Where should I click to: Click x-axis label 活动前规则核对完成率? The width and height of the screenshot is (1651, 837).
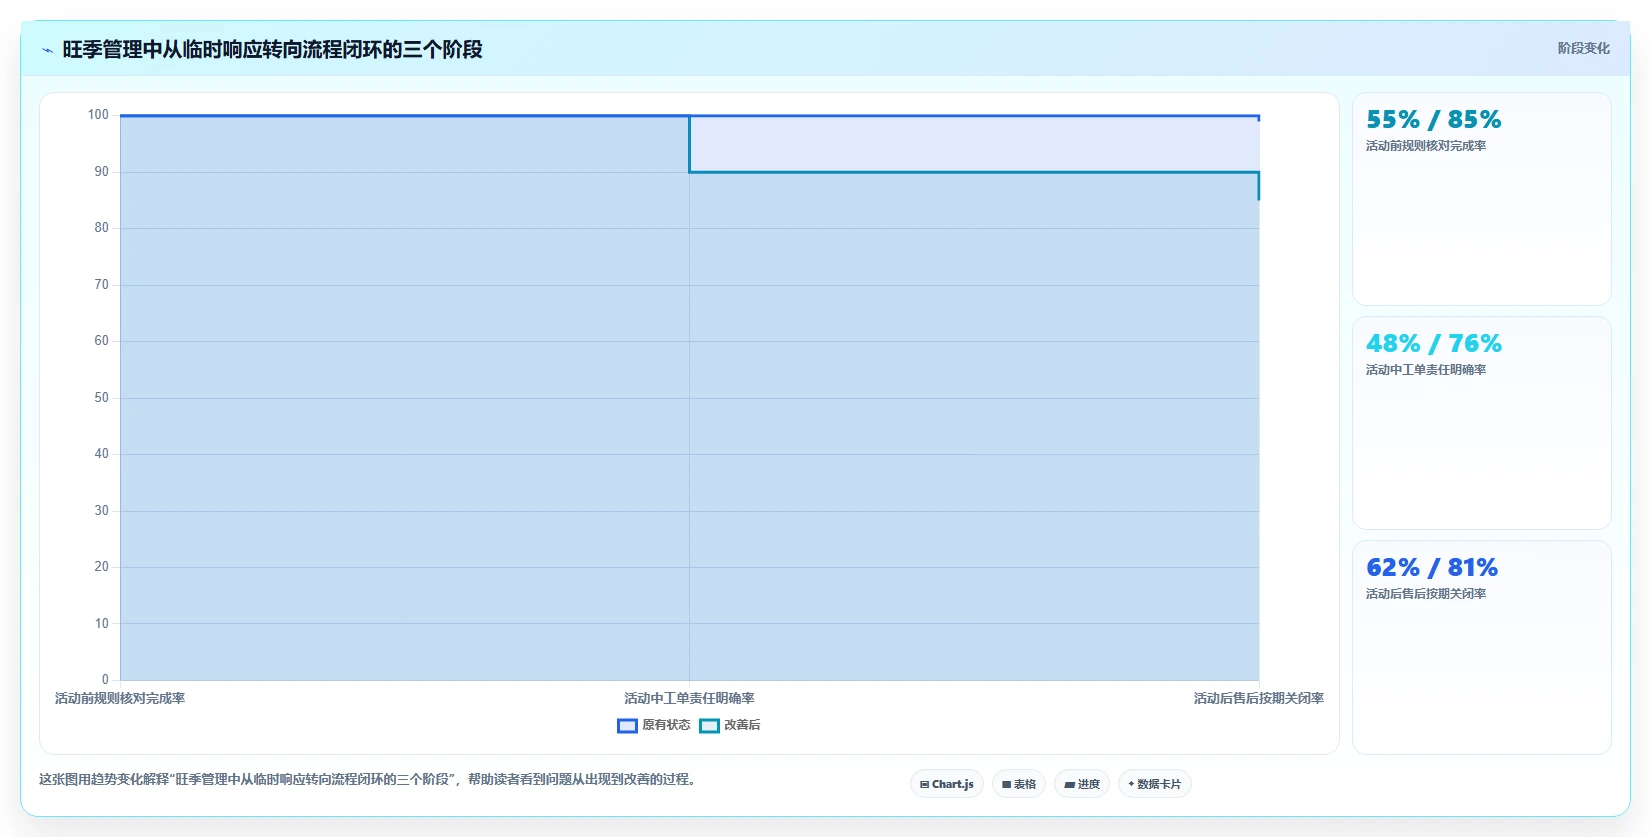[x=120, y=698]
